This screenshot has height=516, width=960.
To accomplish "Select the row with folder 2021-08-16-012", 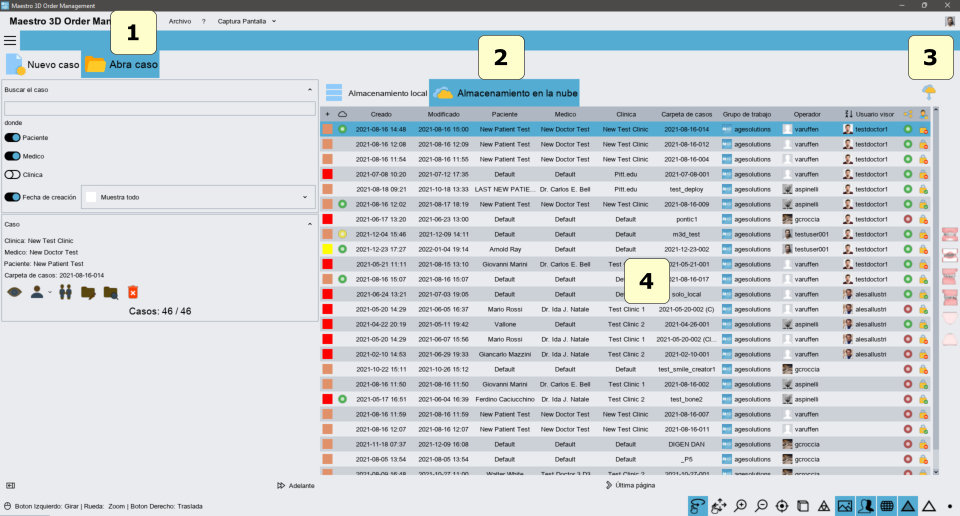I will tap(626, 144).
